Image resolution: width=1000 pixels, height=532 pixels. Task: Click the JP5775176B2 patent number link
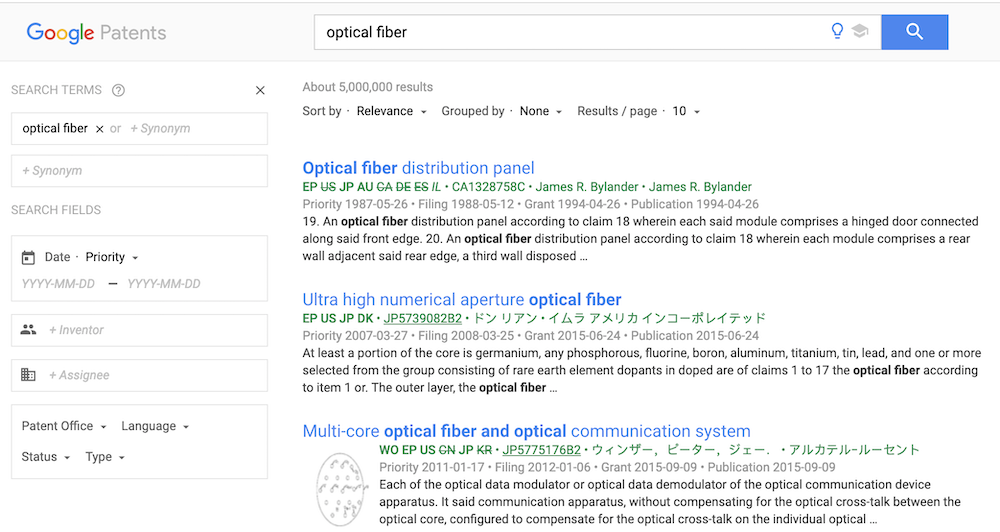541,450
